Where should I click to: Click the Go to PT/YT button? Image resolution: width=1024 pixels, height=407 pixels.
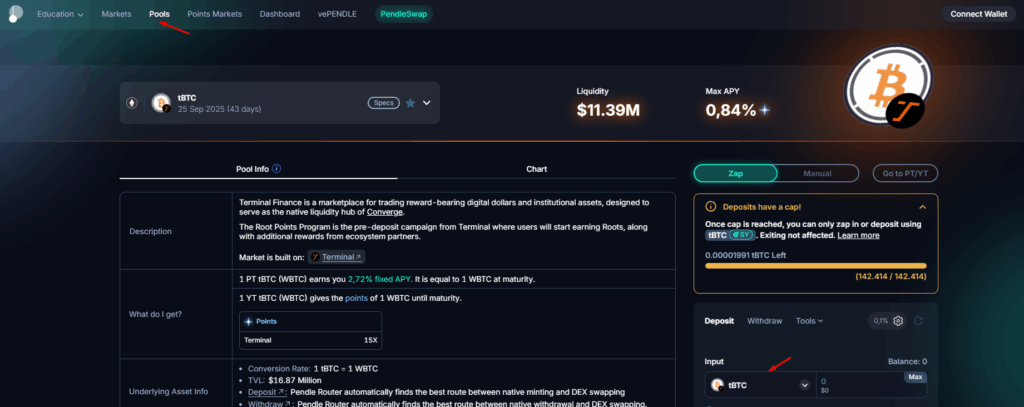(x=905, y=173)
